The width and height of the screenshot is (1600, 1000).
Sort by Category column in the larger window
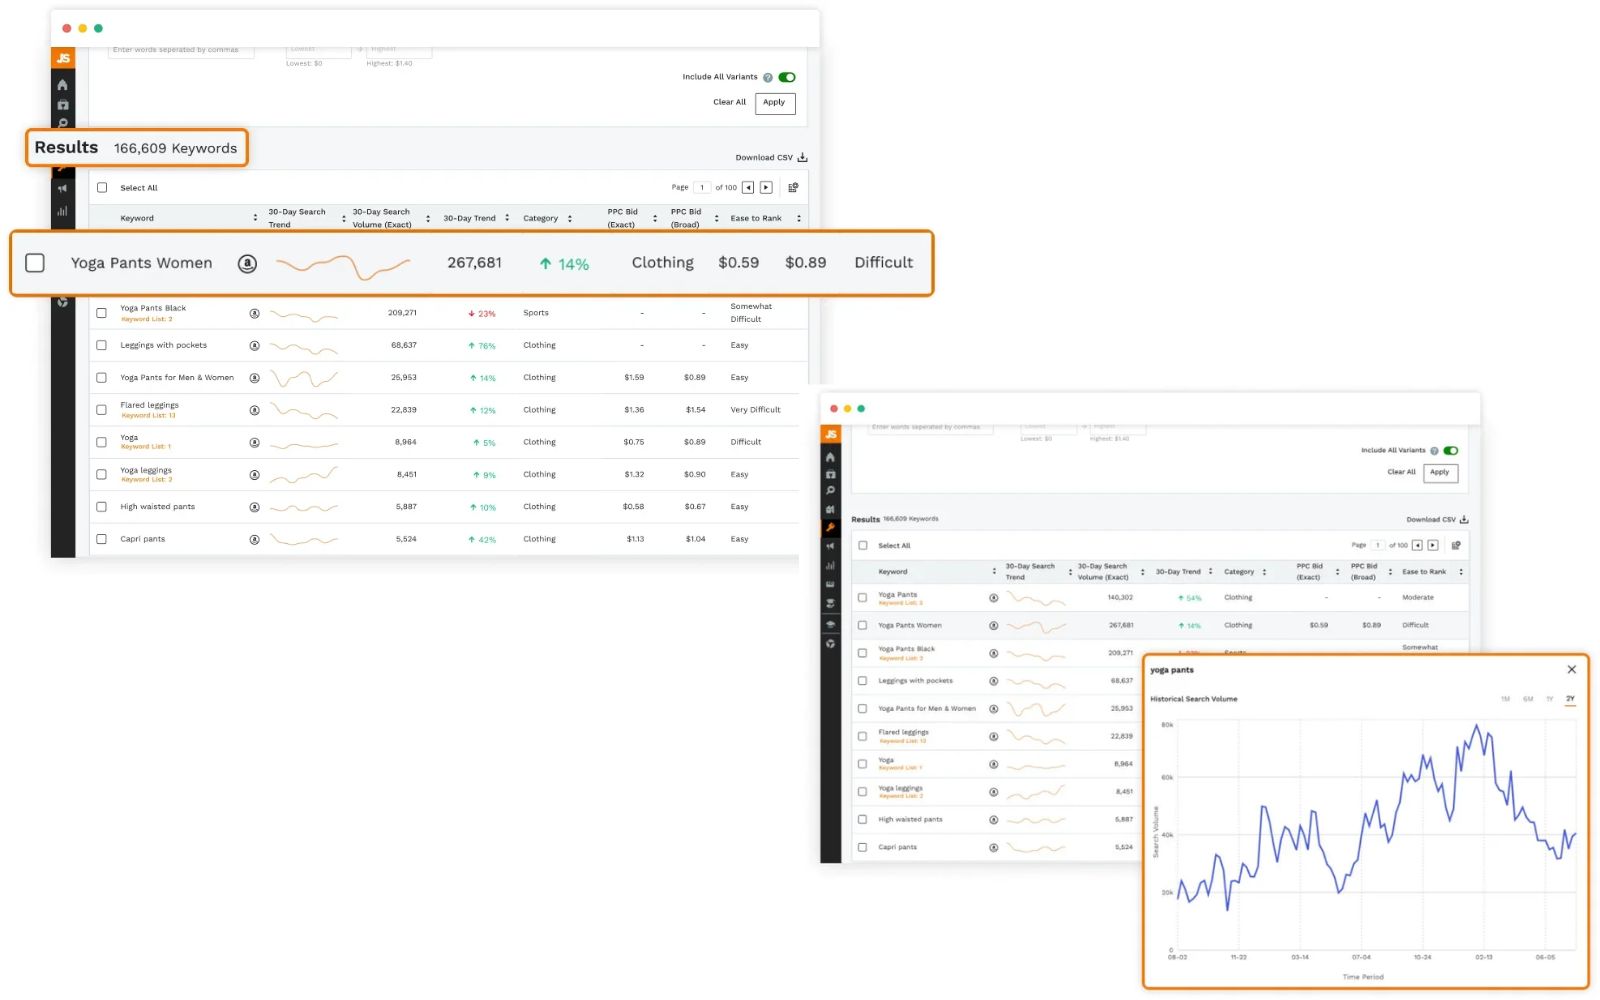[570, 218]
